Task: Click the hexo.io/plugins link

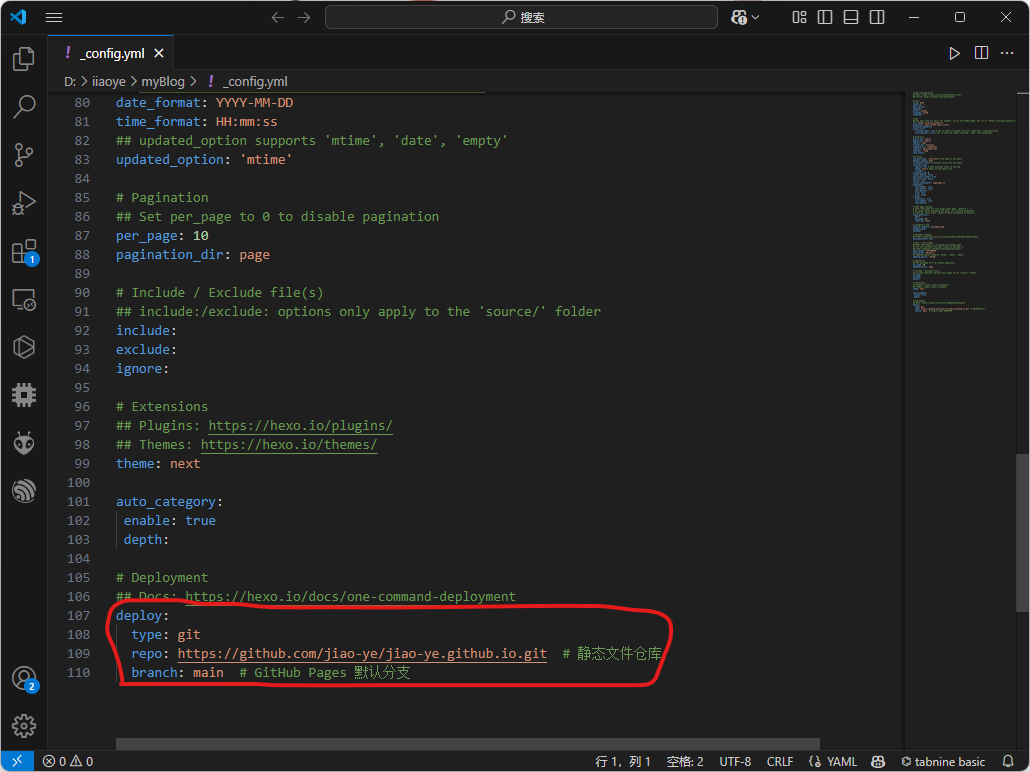Action: tap(300, 426)
